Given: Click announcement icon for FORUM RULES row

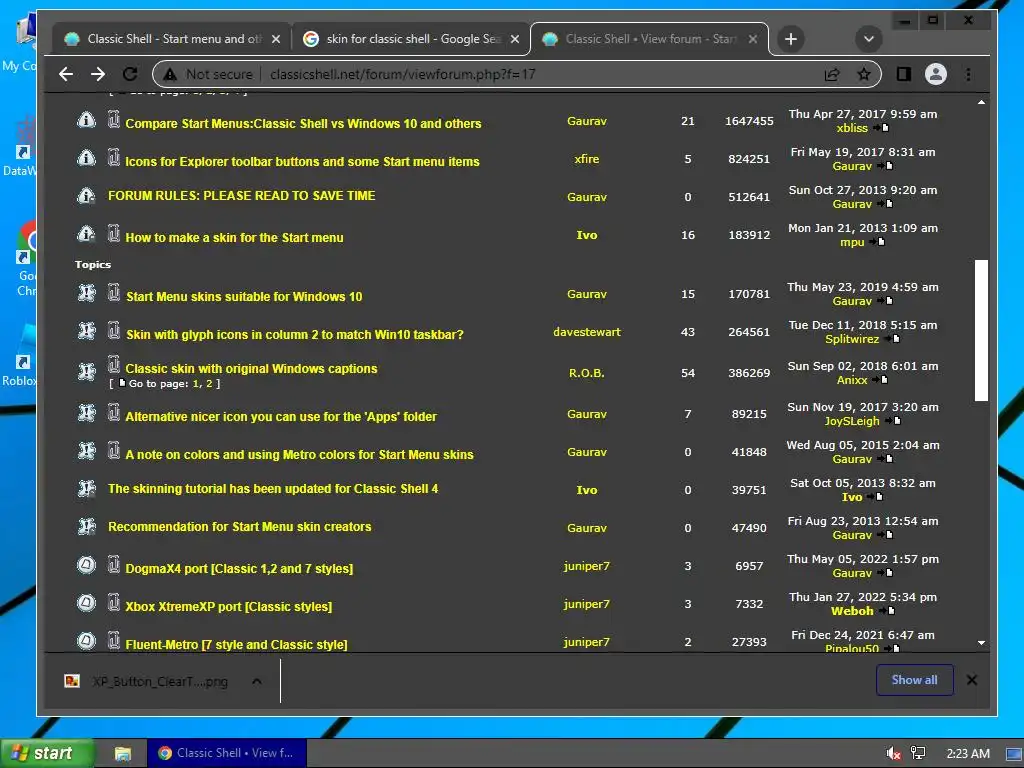Looking at the screenshot, I should pyautogui.click(x=86, y=196).
